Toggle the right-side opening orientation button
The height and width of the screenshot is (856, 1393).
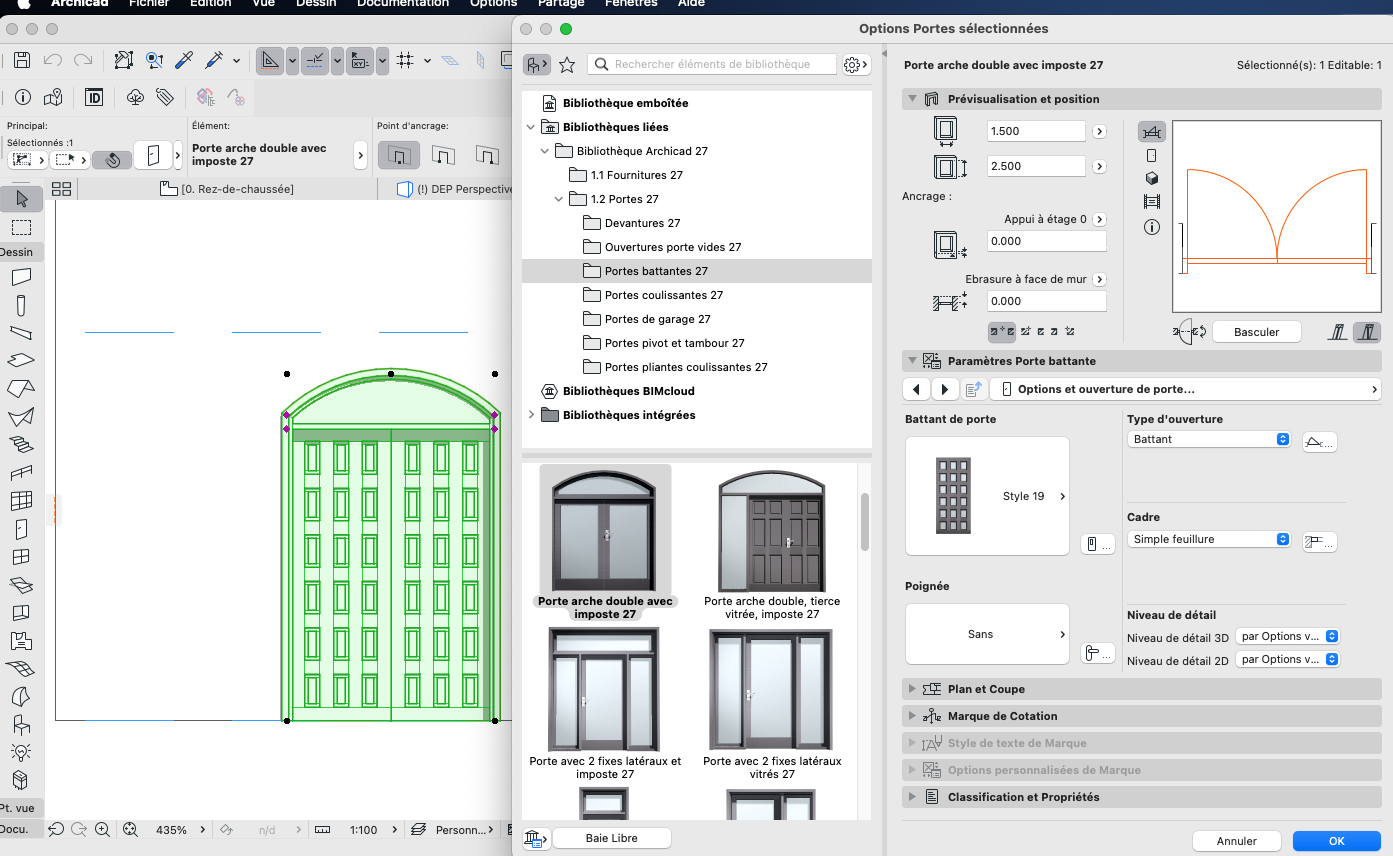tap(1367, 332)
